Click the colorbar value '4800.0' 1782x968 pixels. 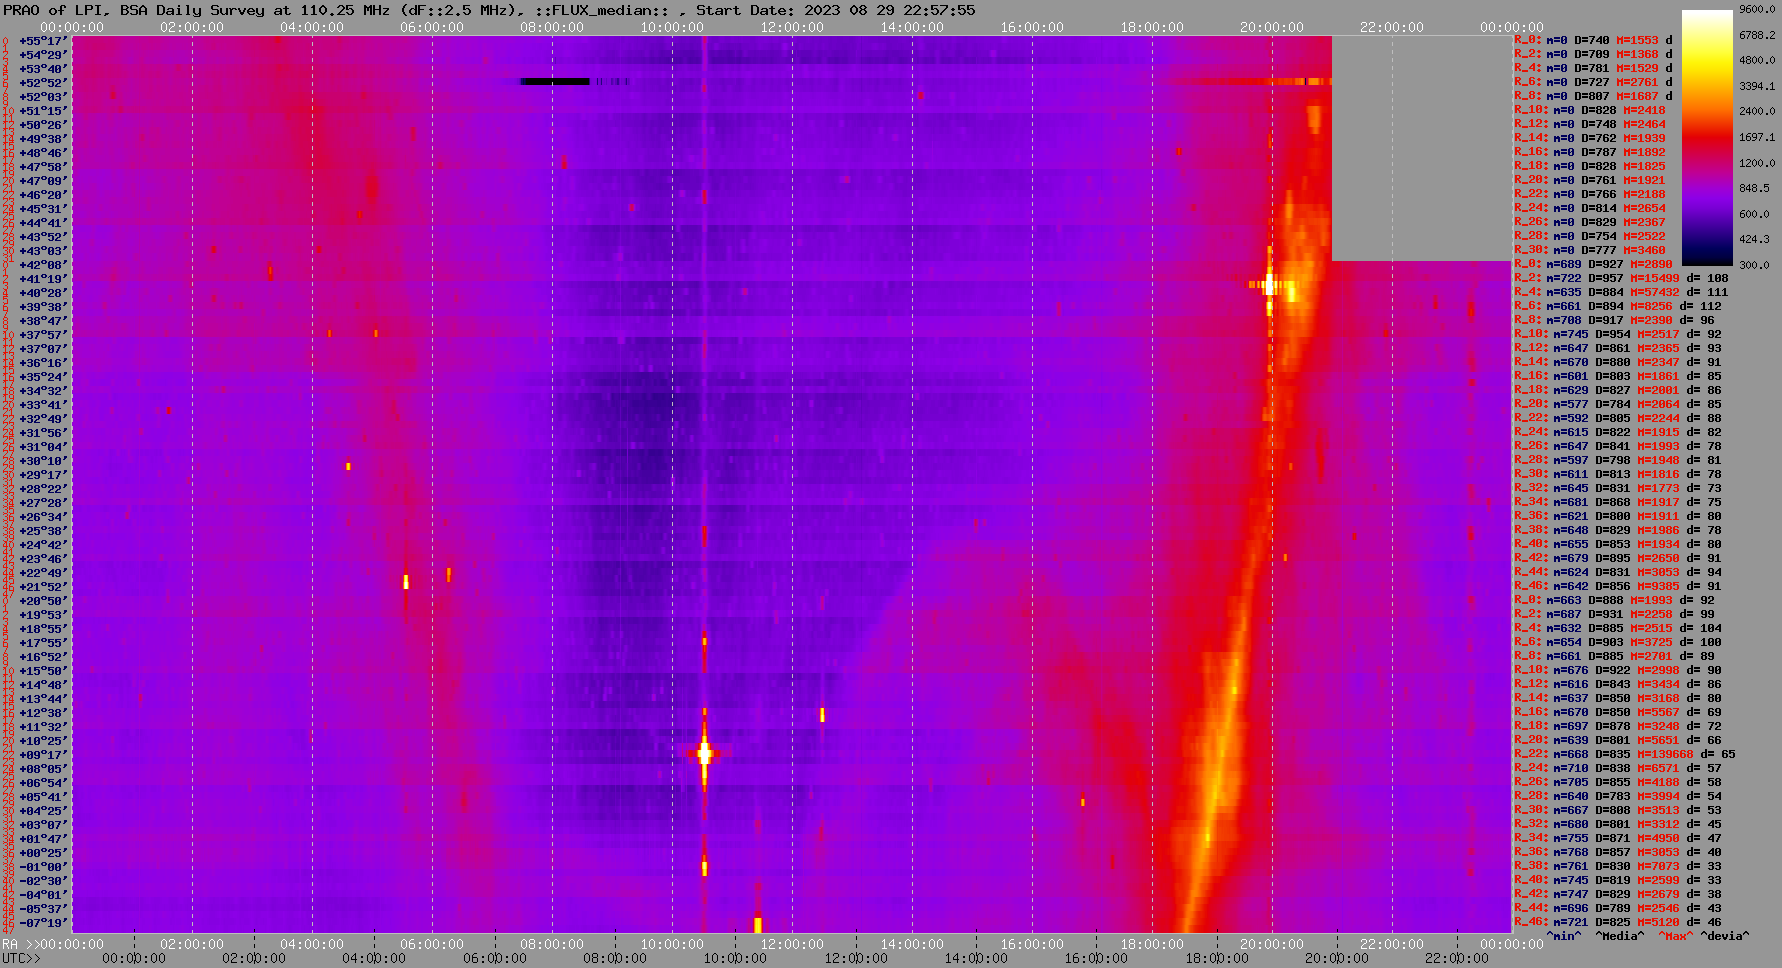(x=1757, y=60)
